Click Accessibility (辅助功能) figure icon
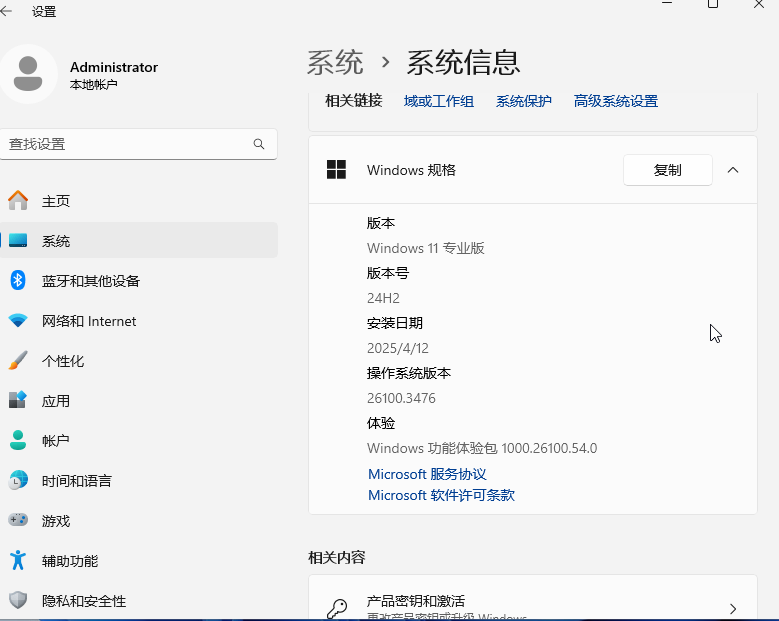This screenshot has height=621, width=779. [x=18, y=561]
